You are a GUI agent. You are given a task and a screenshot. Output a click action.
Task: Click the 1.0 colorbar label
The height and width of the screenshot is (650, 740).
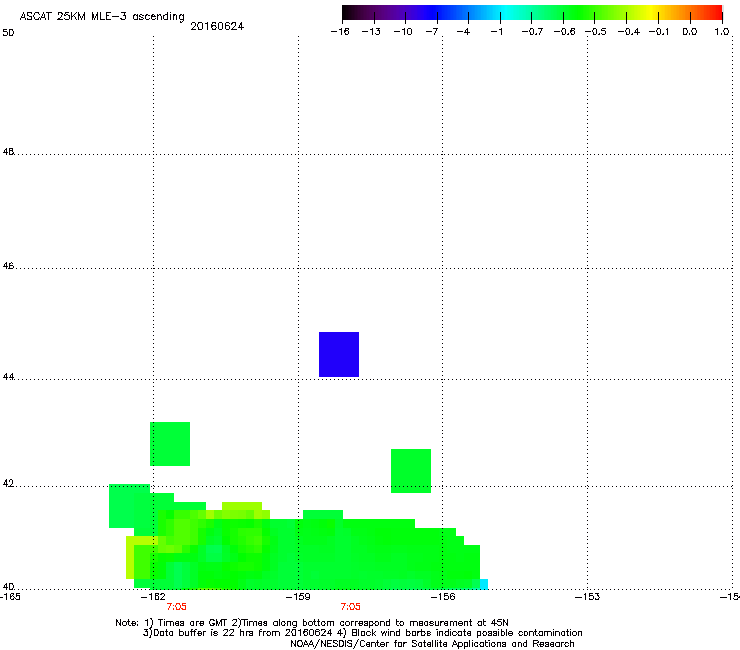[x=722, y=32]
